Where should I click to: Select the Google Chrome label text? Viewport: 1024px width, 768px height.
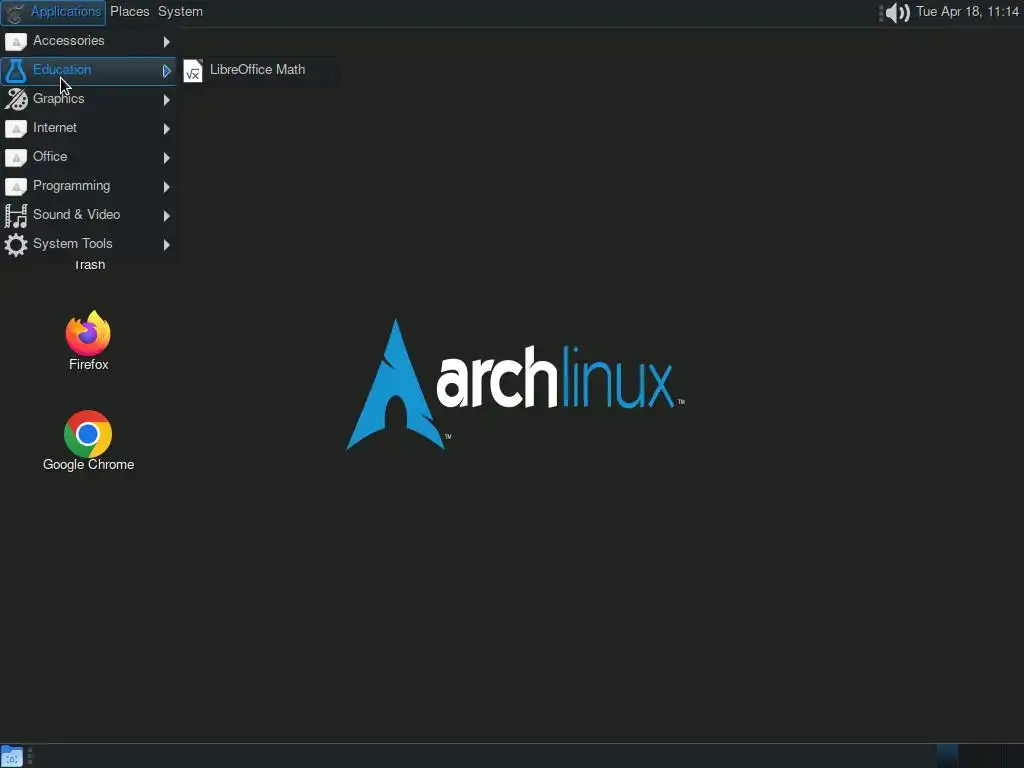89,464
